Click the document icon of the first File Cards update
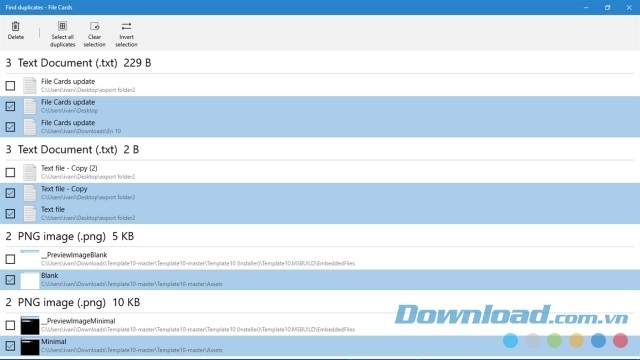 click(x=30, y=86)
